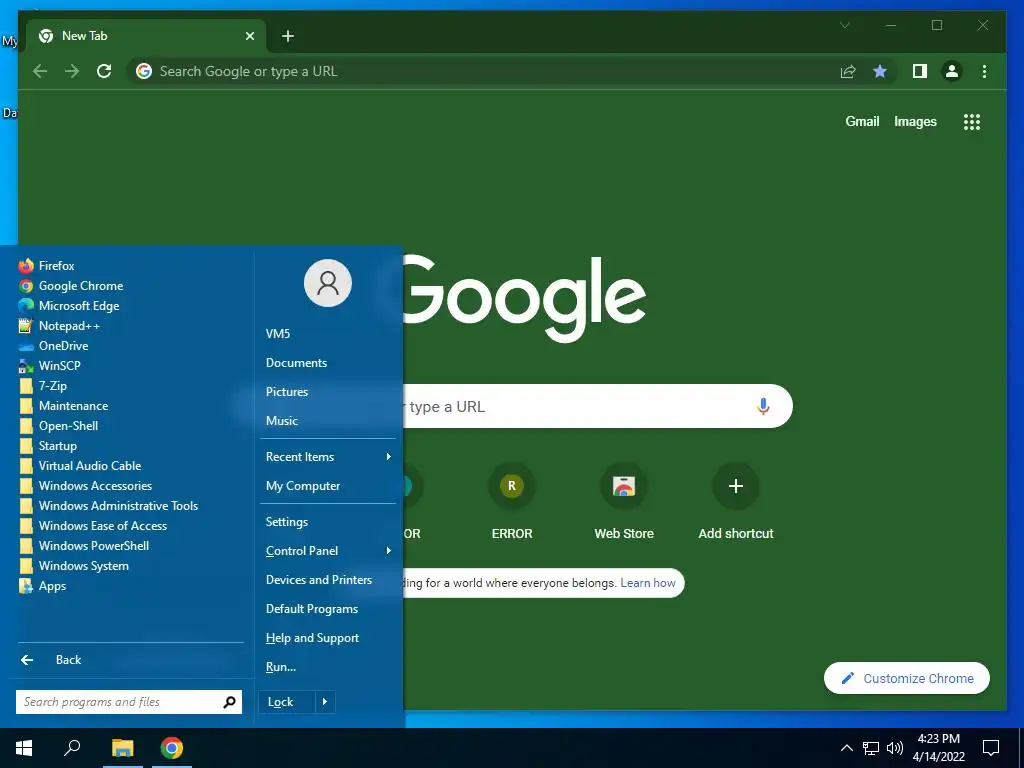The height and width of the screenshot is (768, 1024).
Task: Go back in Chrome history
Action: point(40,71)
